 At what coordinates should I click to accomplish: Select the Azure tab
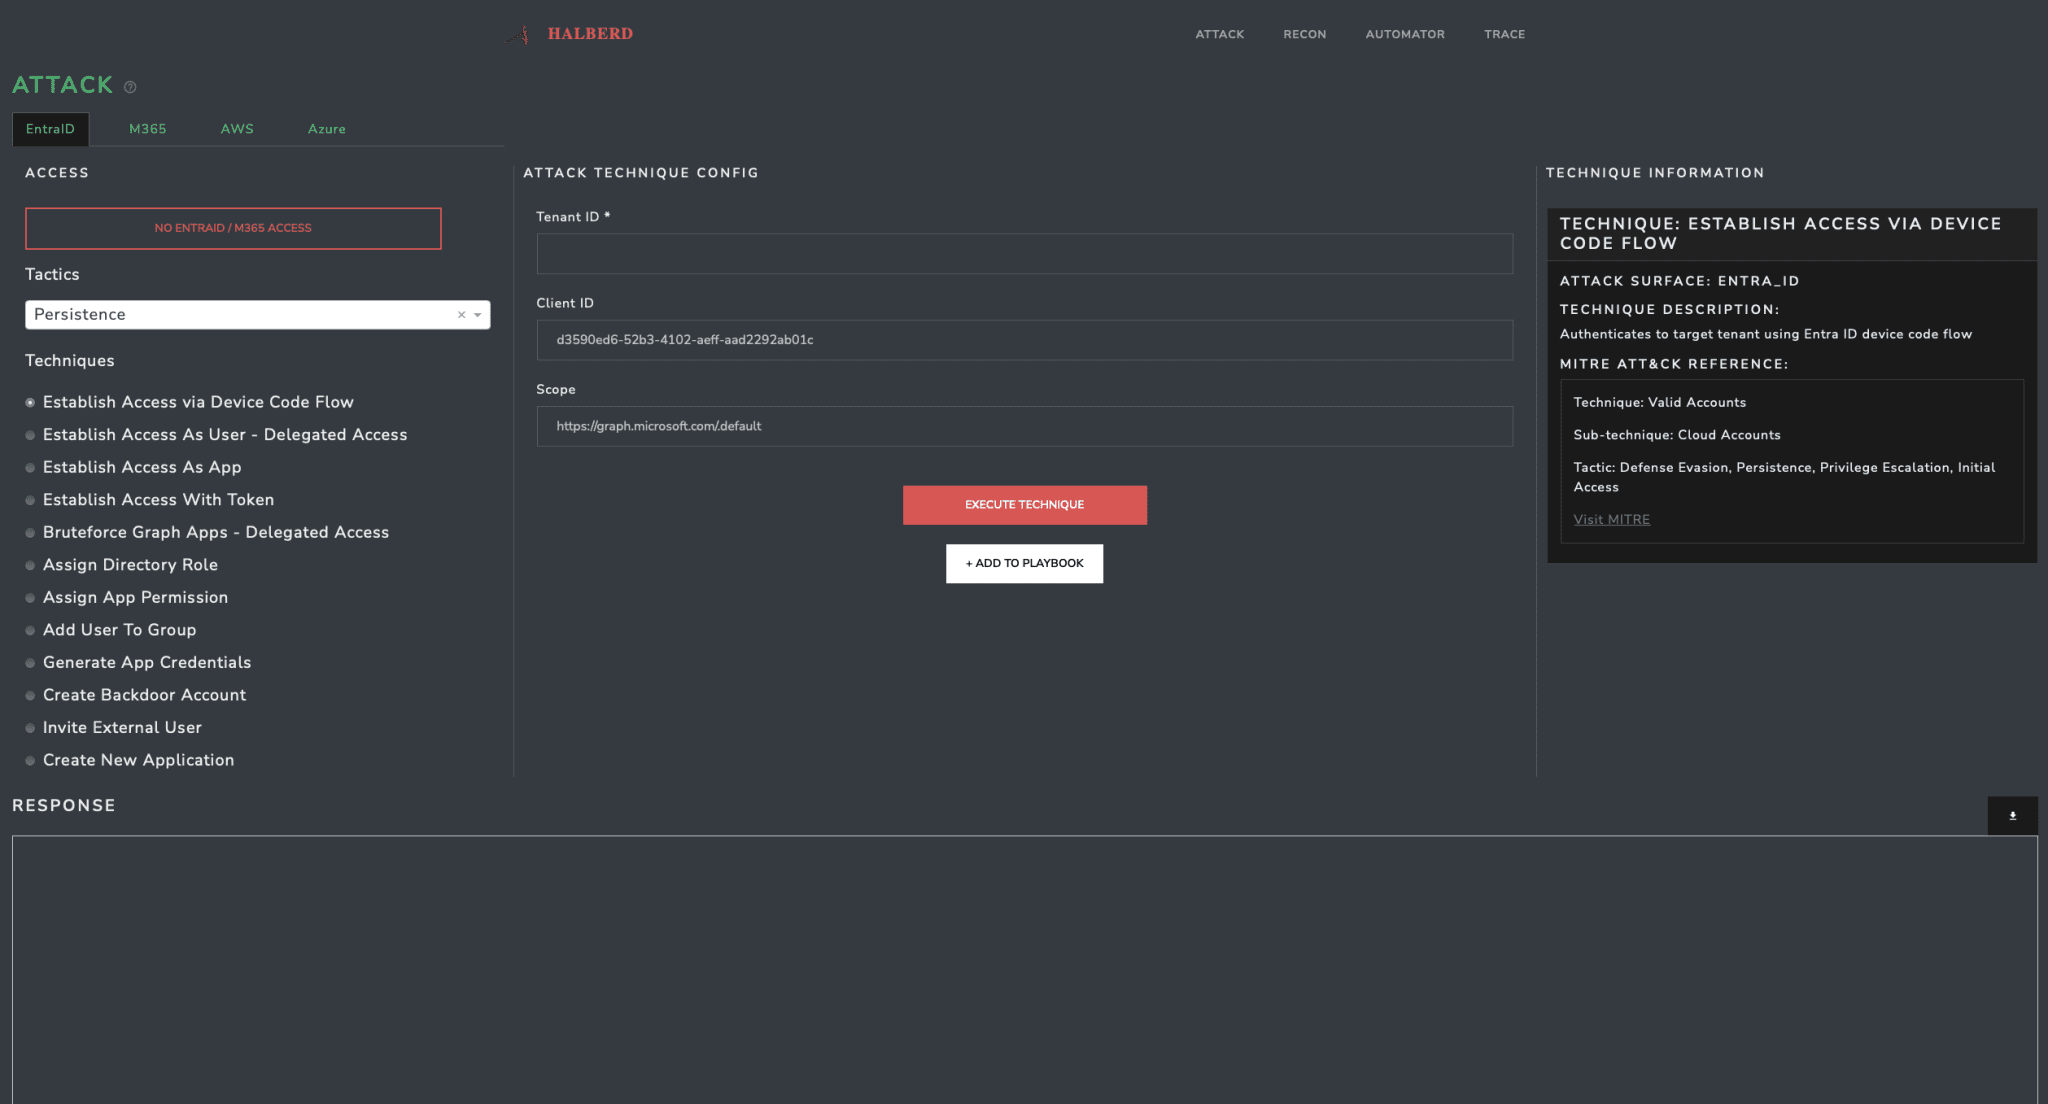click(326, 129)
